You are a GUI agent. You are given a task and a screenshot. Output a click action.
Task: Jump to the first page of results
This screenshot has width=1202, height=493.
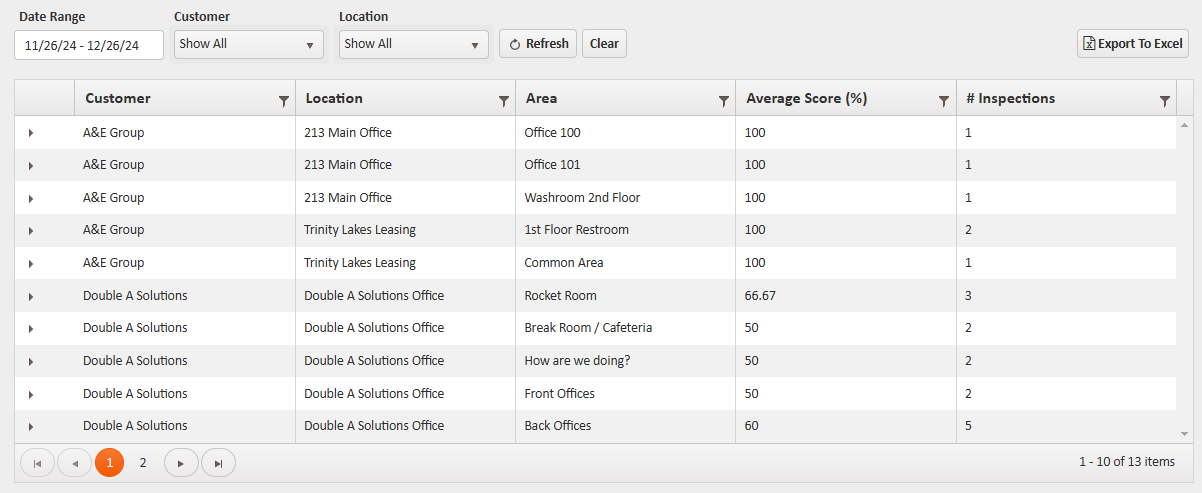point(38,463)
